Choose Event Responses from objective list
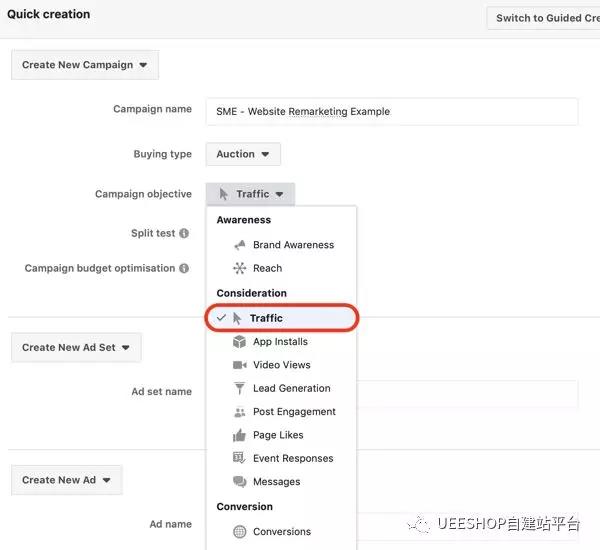The height and width of the screenshot is (550, 600). [292, 458]
